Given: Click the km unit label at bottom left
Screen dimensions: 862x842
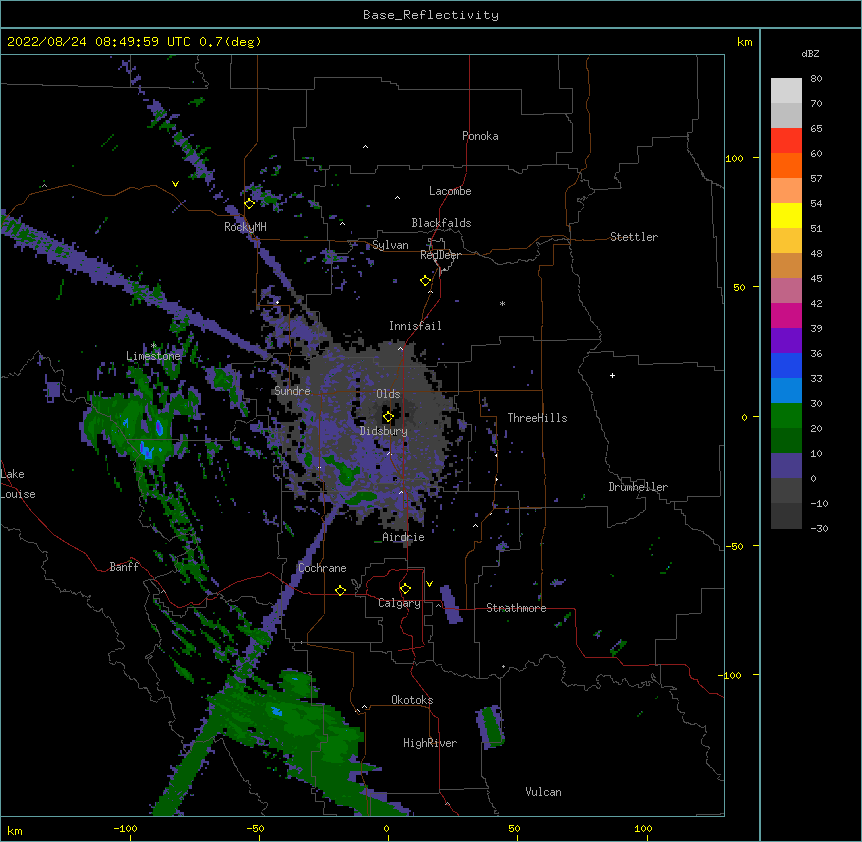Looking at the screenshot, I should click(x=15, y=831).
